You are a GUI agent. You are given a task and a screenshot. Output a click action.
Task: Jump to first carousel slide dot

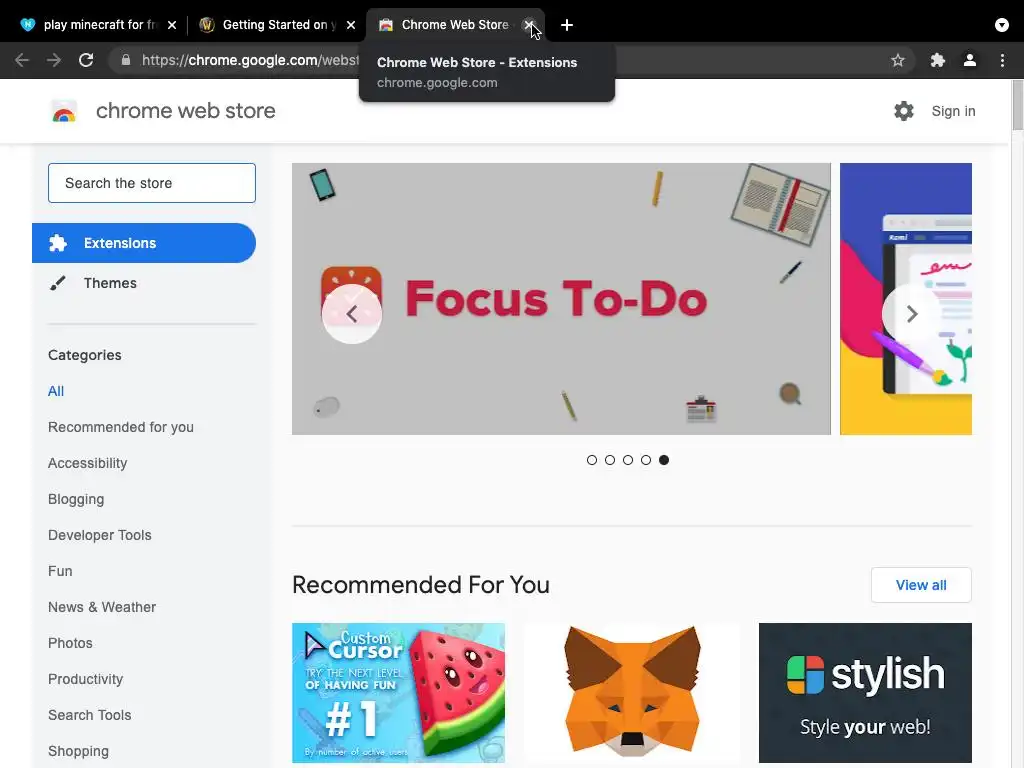coord(592,460)
